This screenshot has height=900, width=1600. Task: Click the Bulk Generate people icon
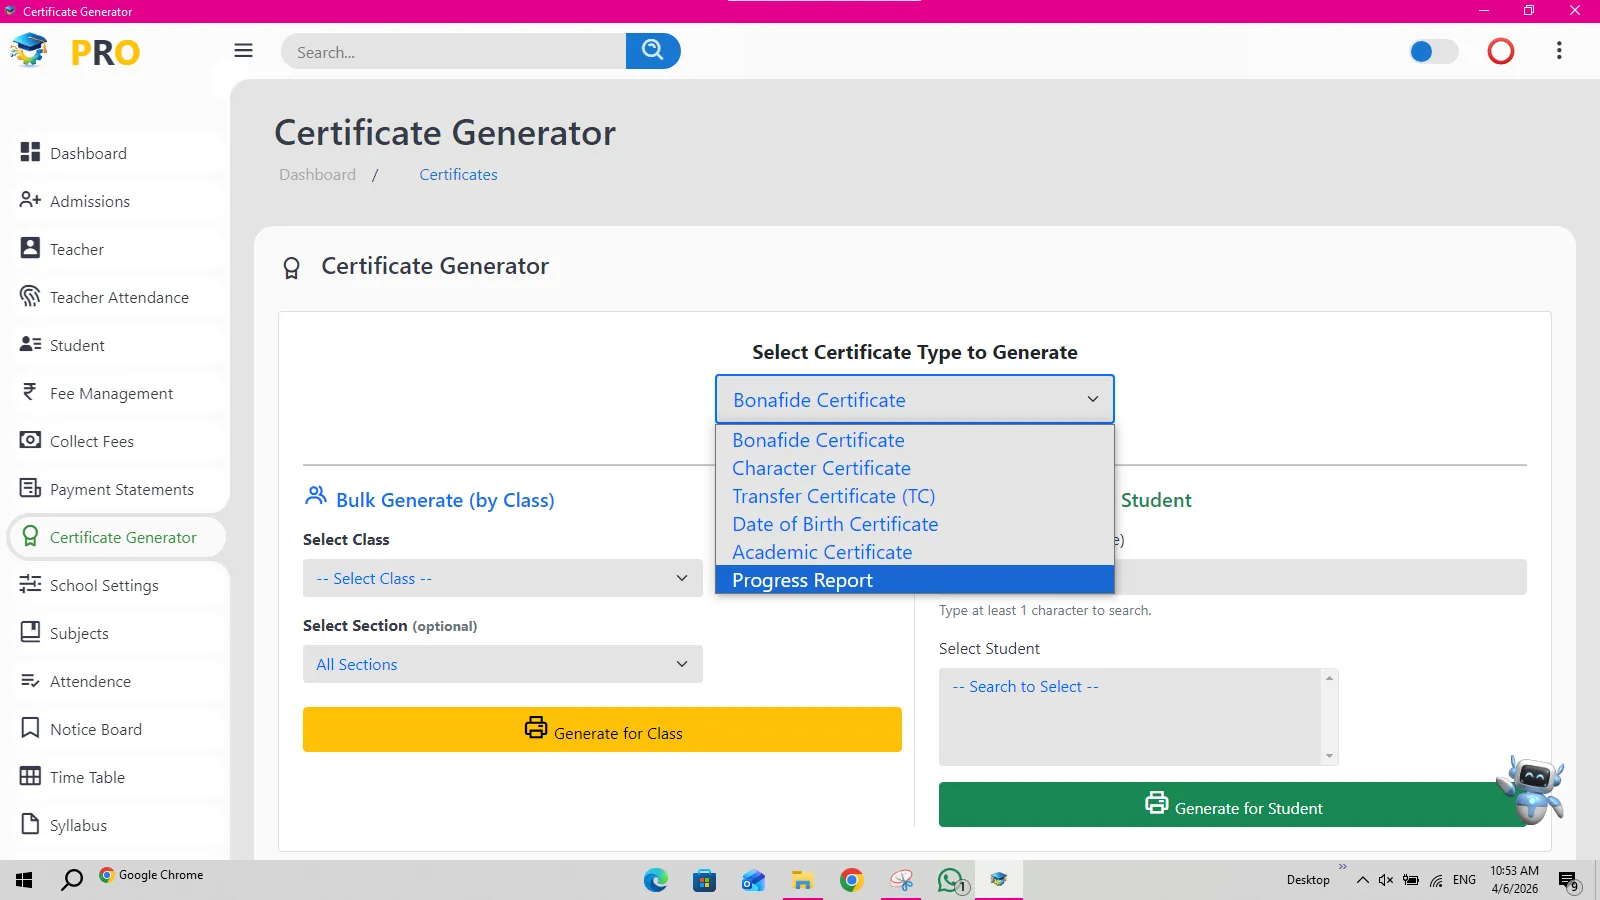[316, 495]
